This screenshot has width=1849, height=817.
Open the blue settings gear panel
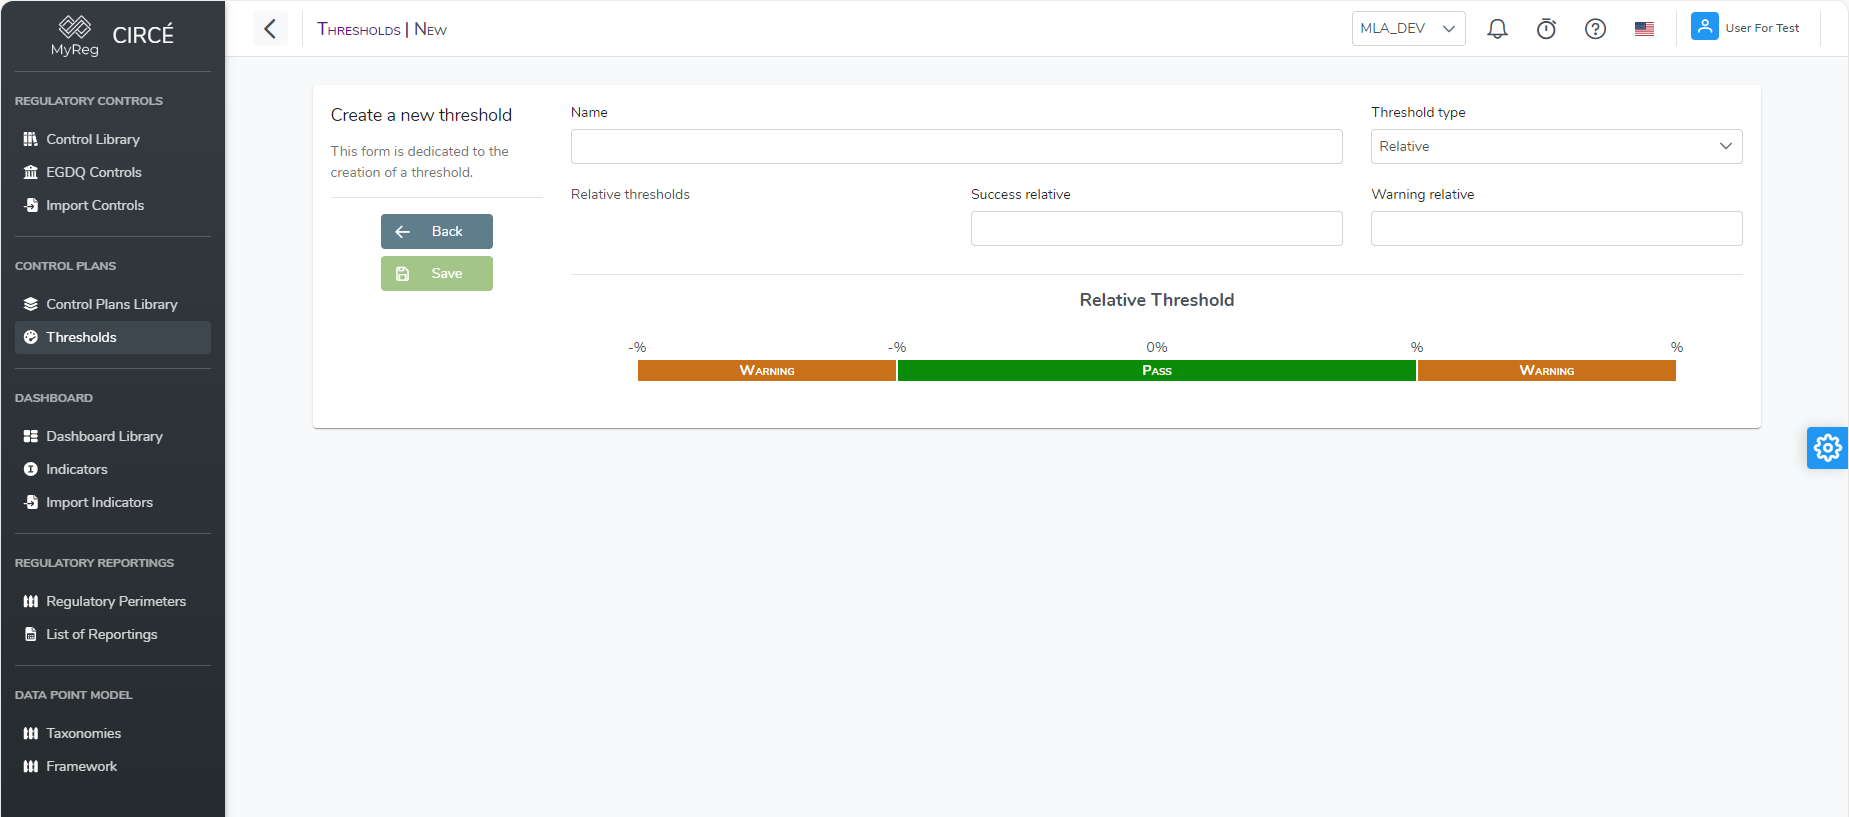(1827, 448)
